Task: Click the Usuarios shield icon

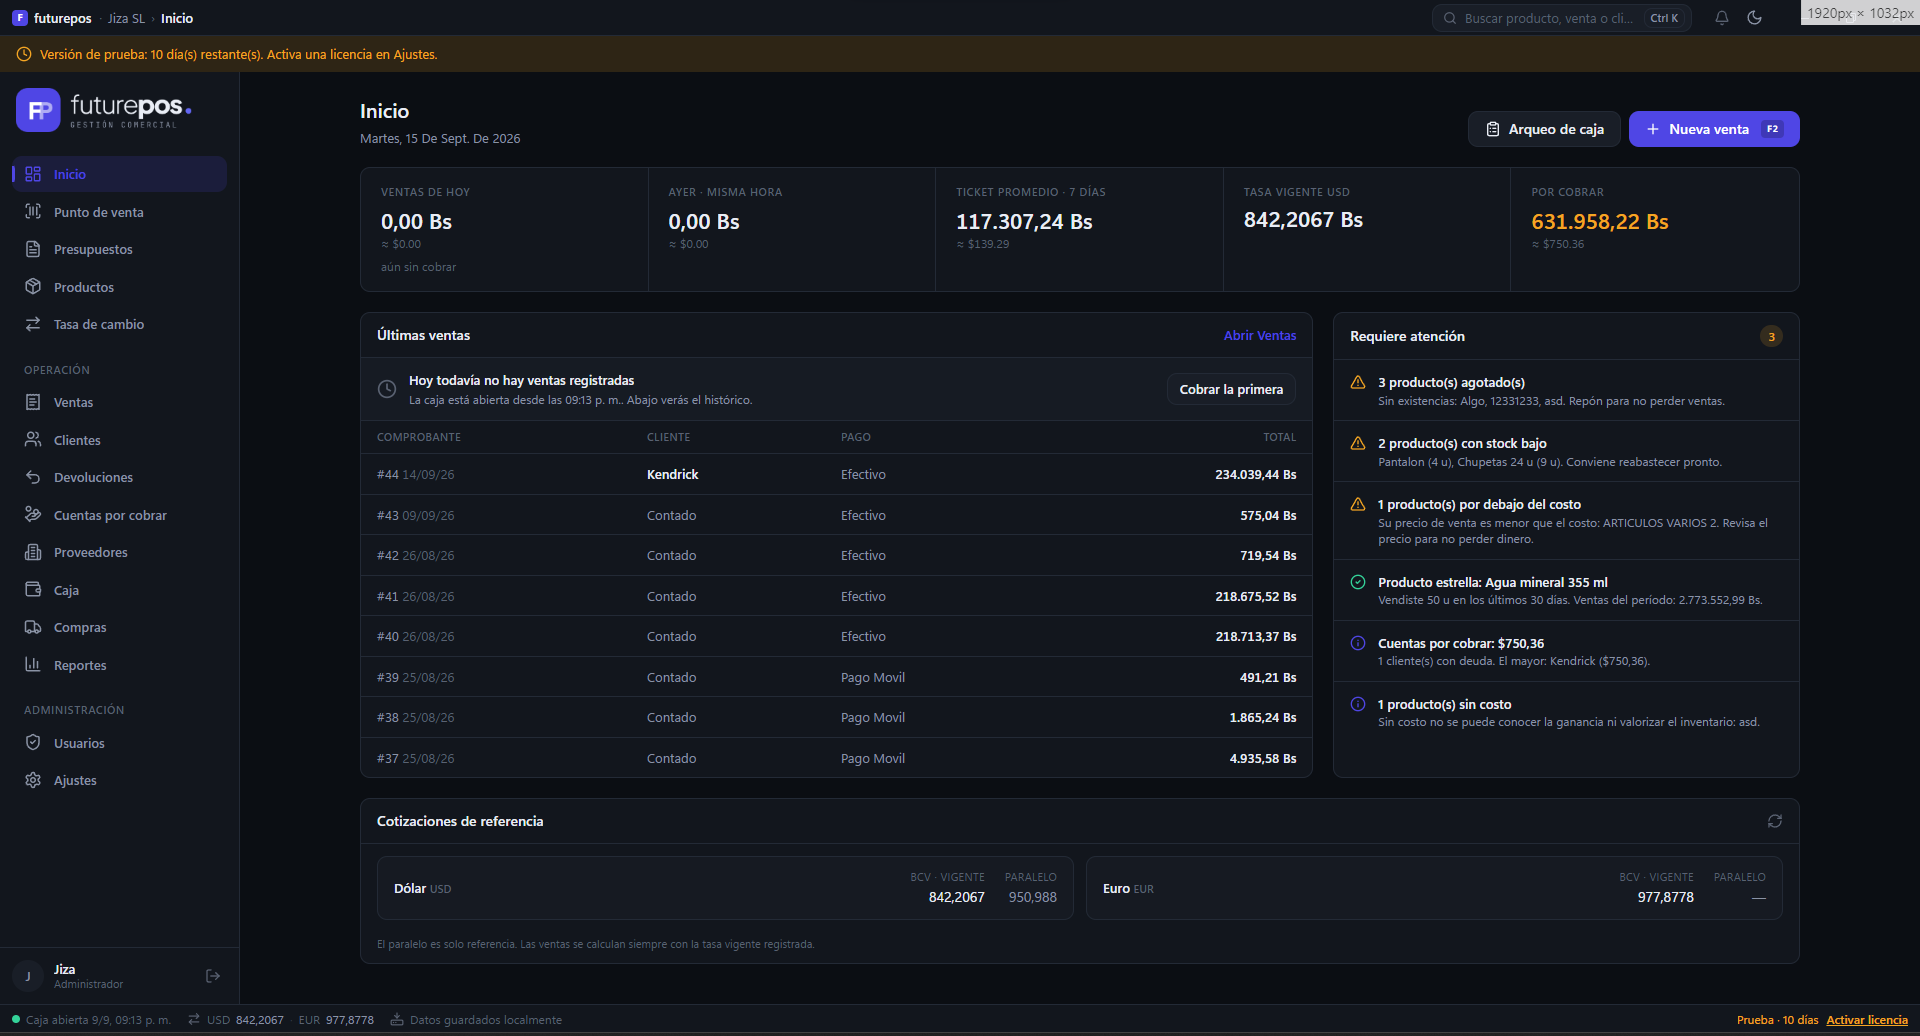Action: tap(33, 743)
